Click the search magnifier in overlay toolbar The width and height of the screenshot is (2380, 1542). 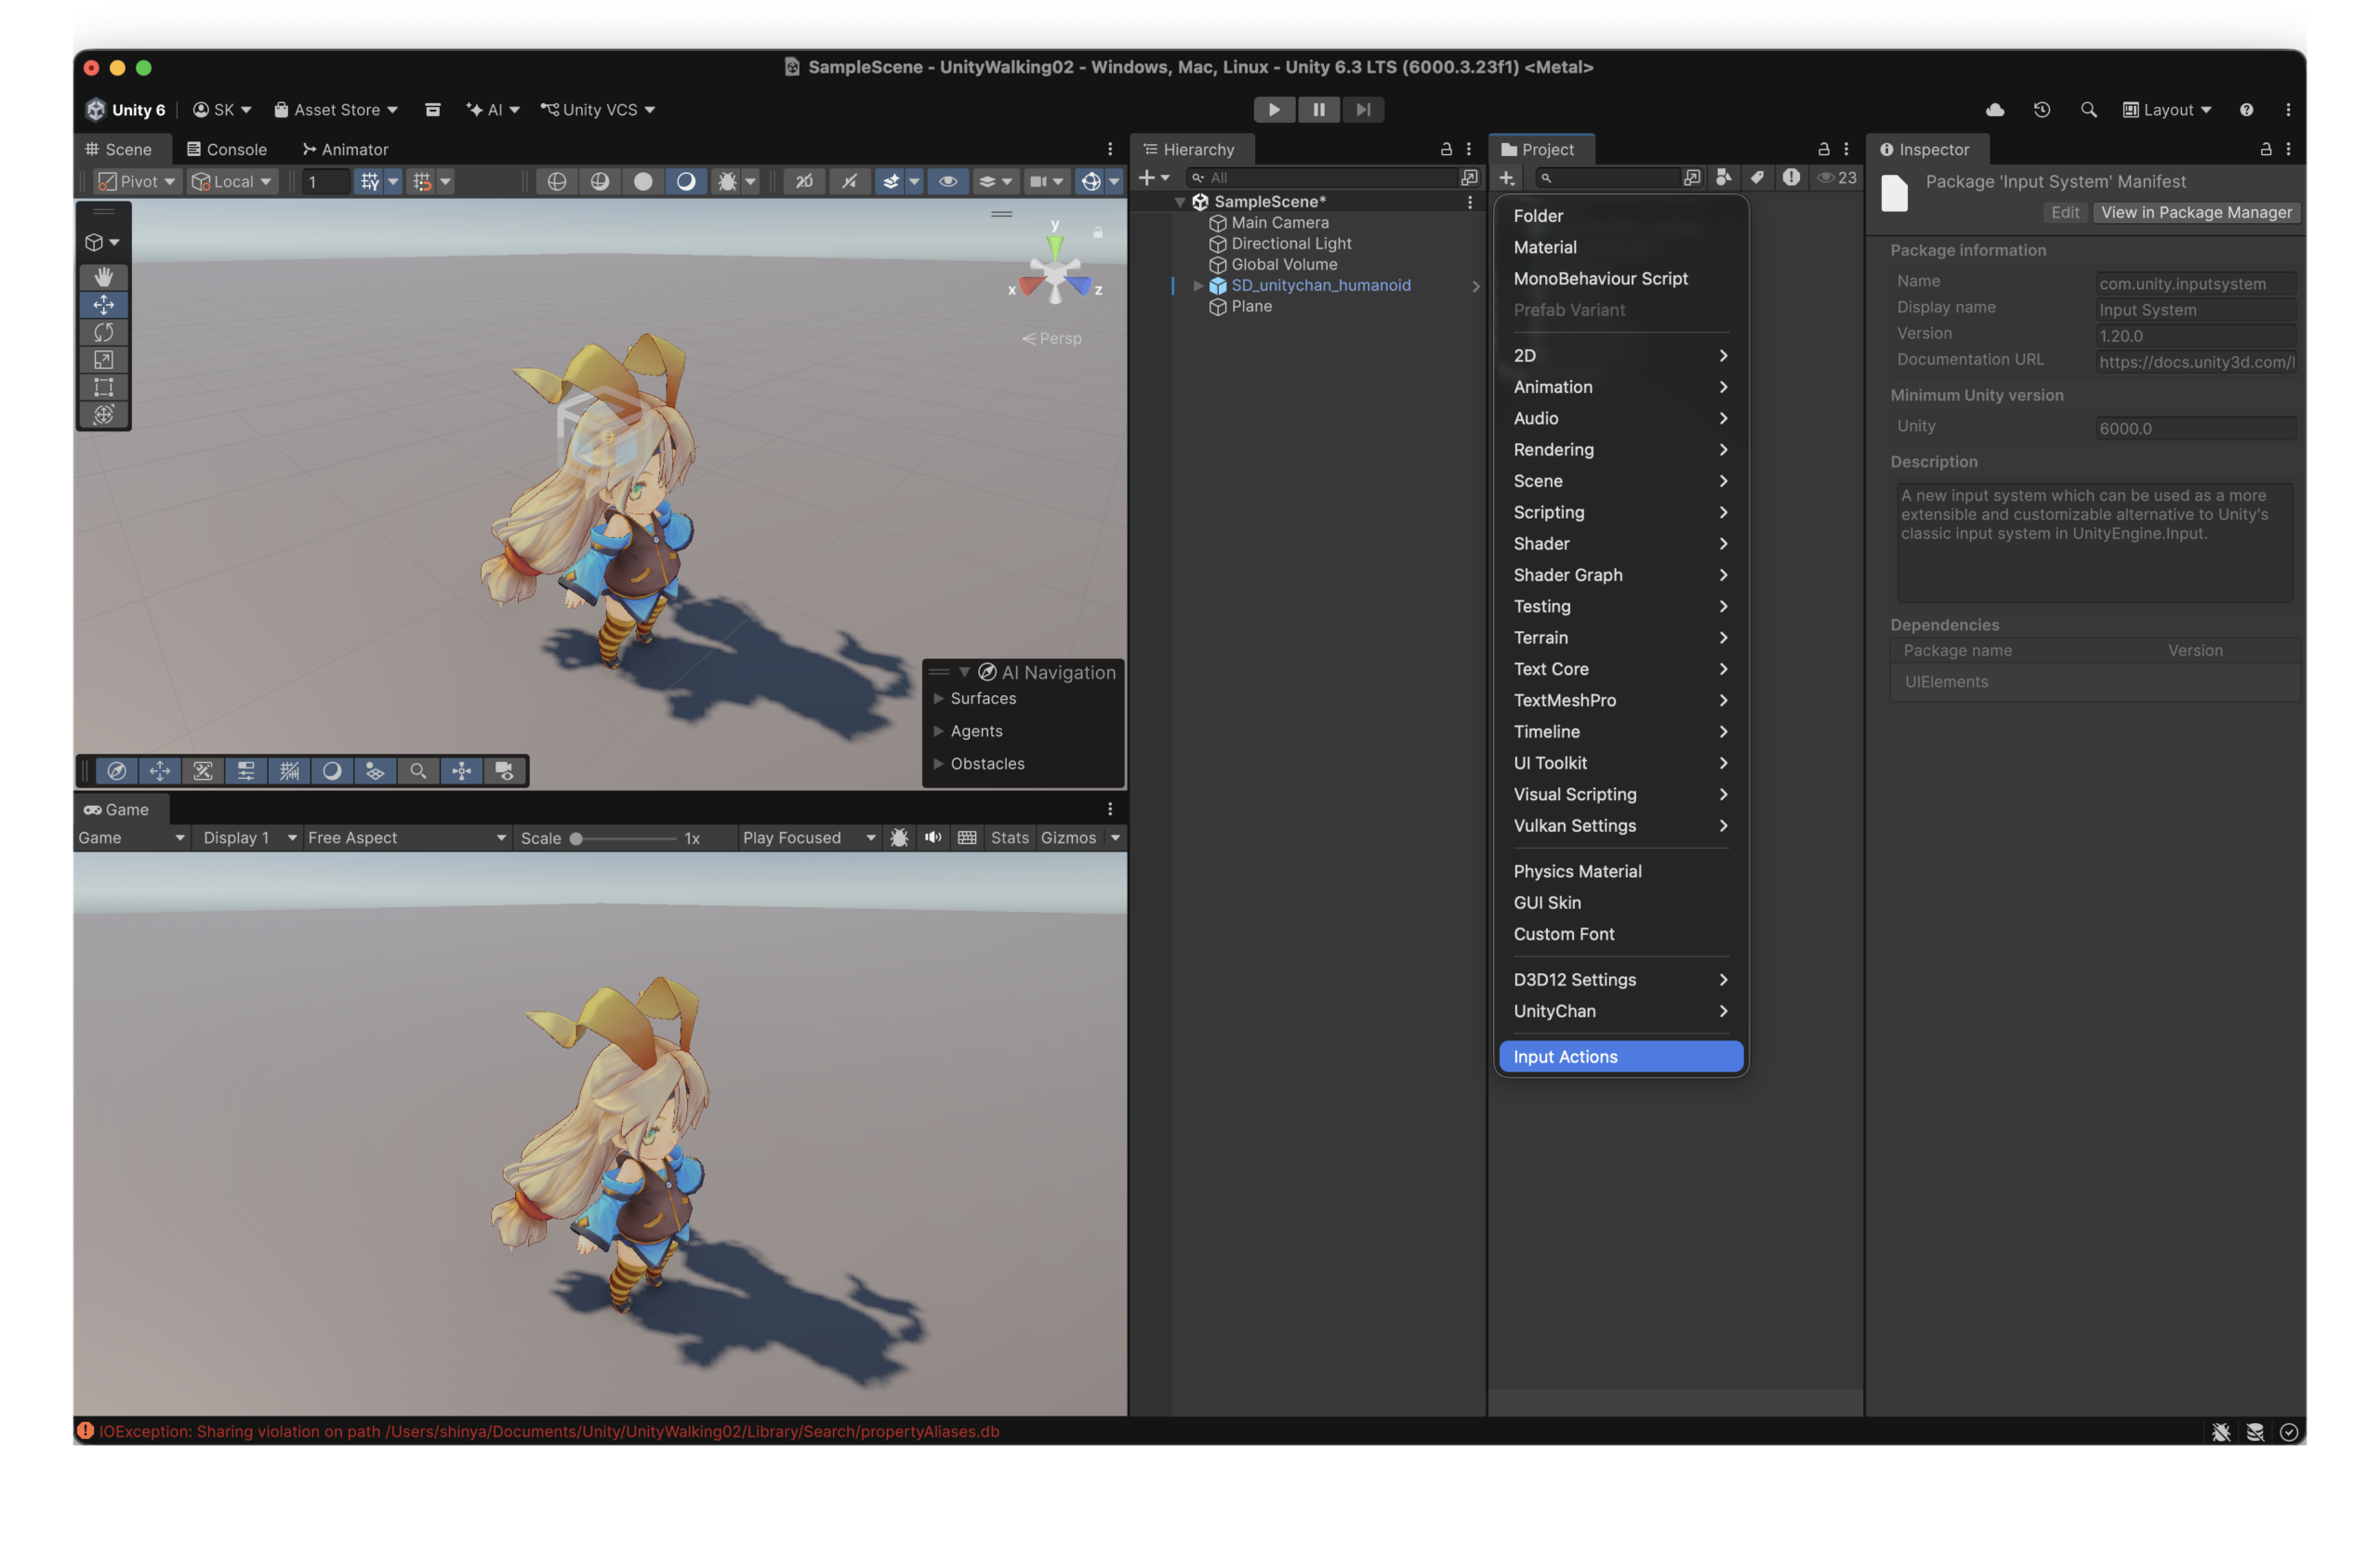point(418,771)
